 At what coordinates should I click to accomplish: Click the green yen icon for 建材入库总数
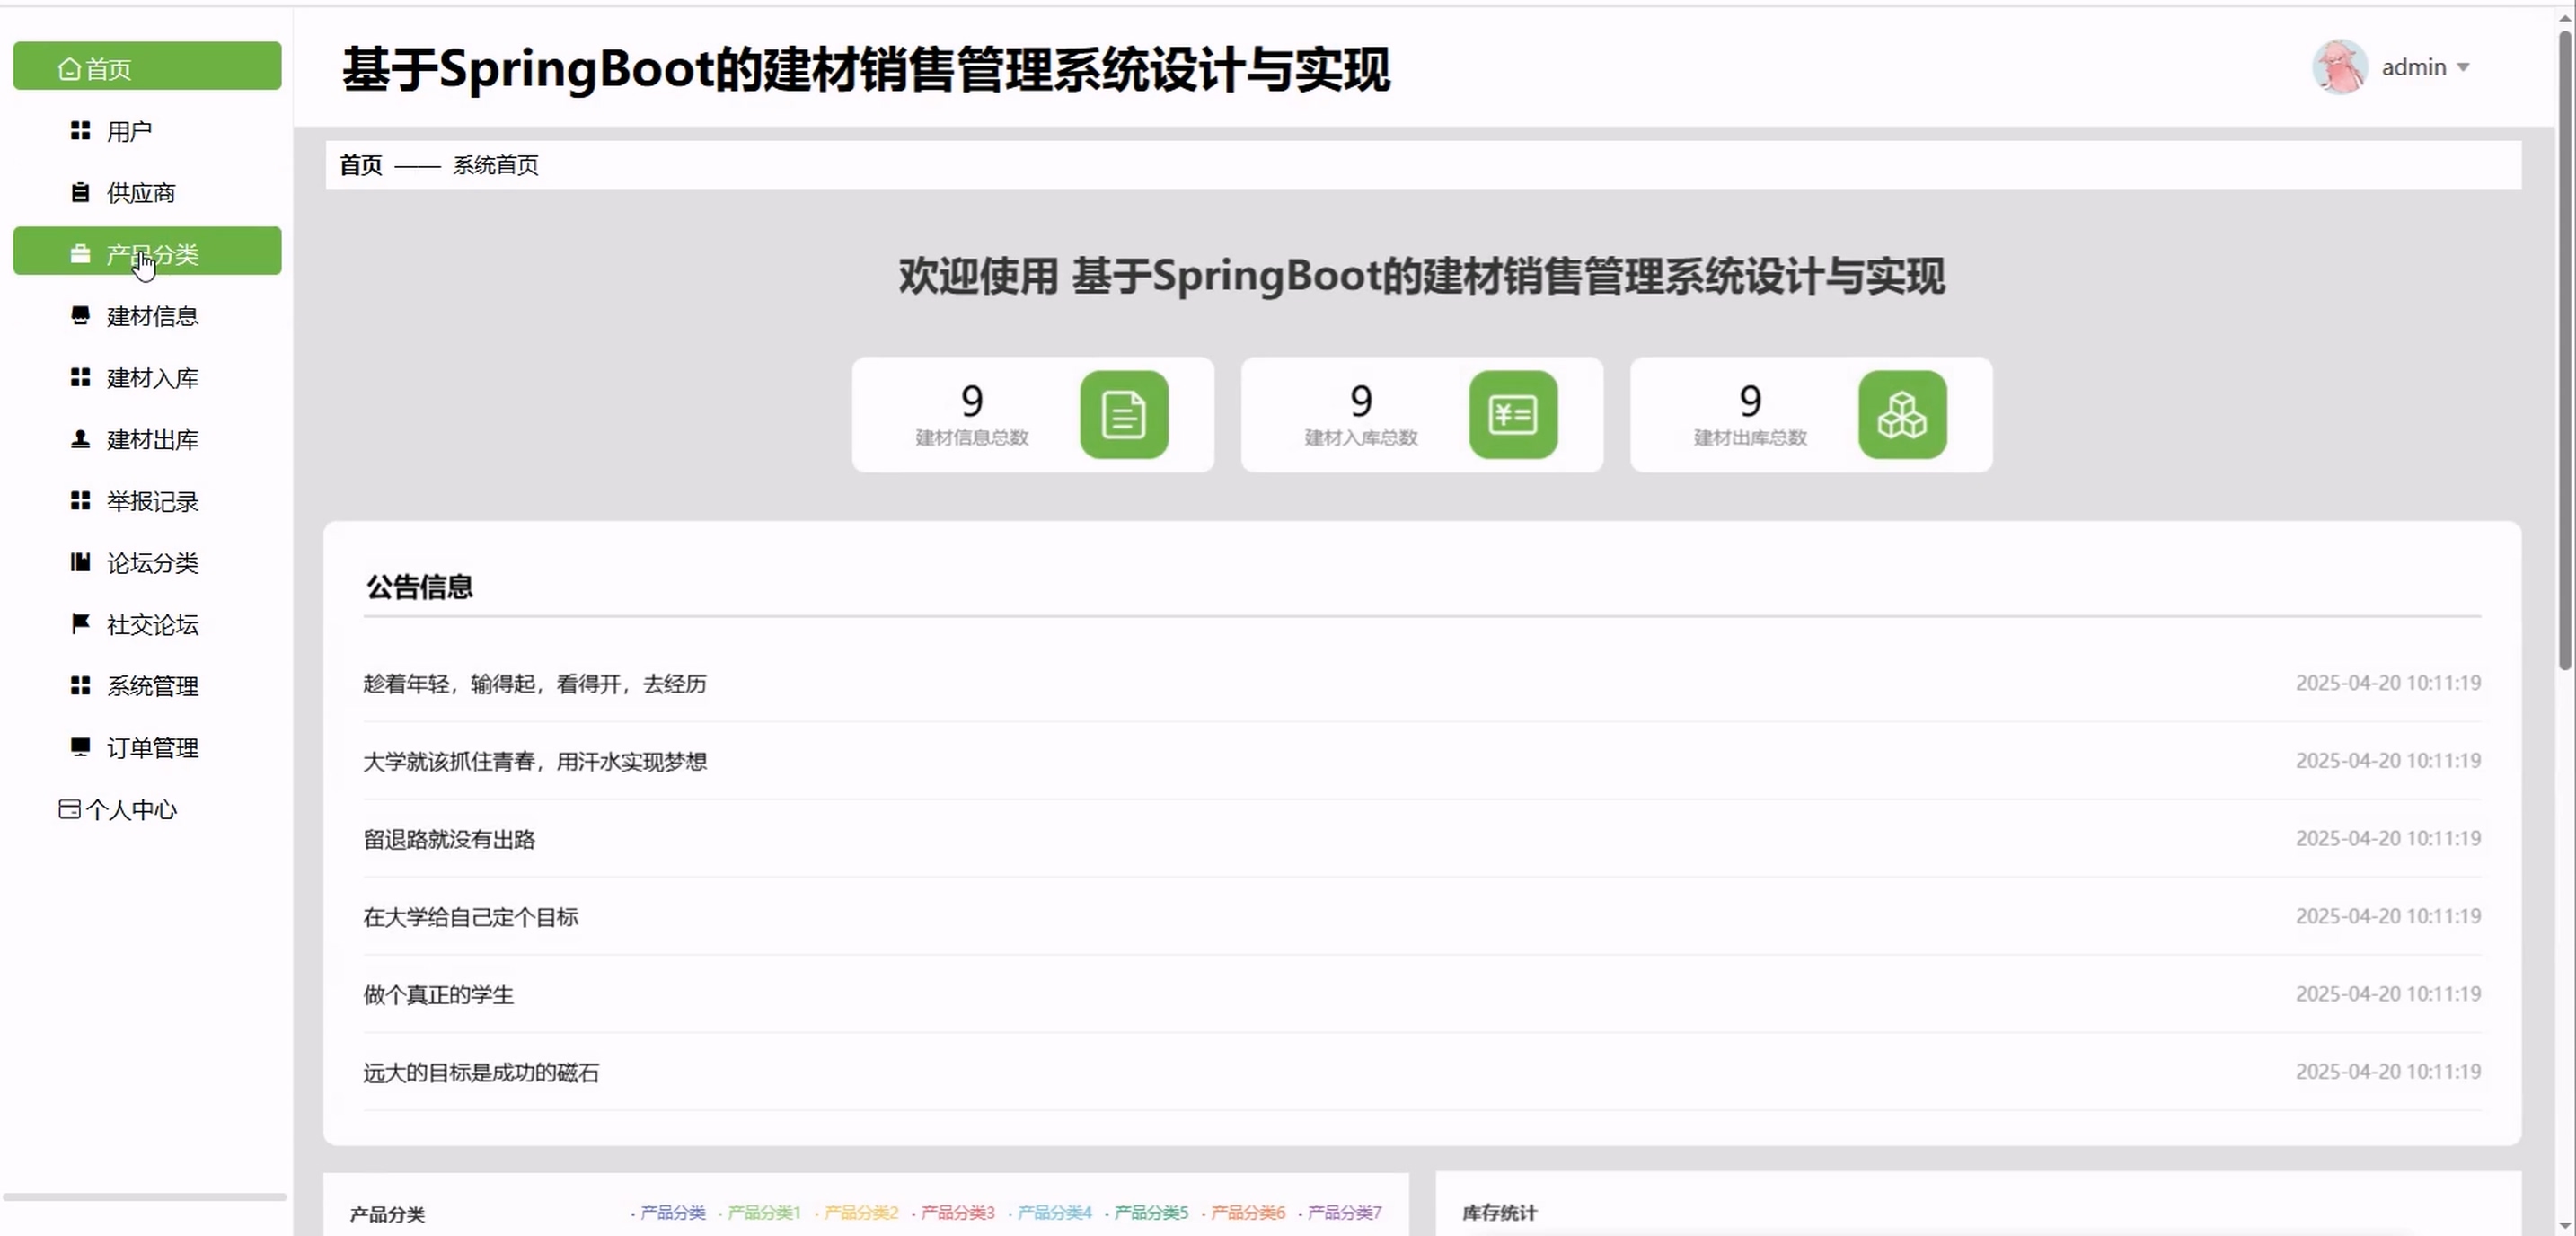pos(1512,415)
